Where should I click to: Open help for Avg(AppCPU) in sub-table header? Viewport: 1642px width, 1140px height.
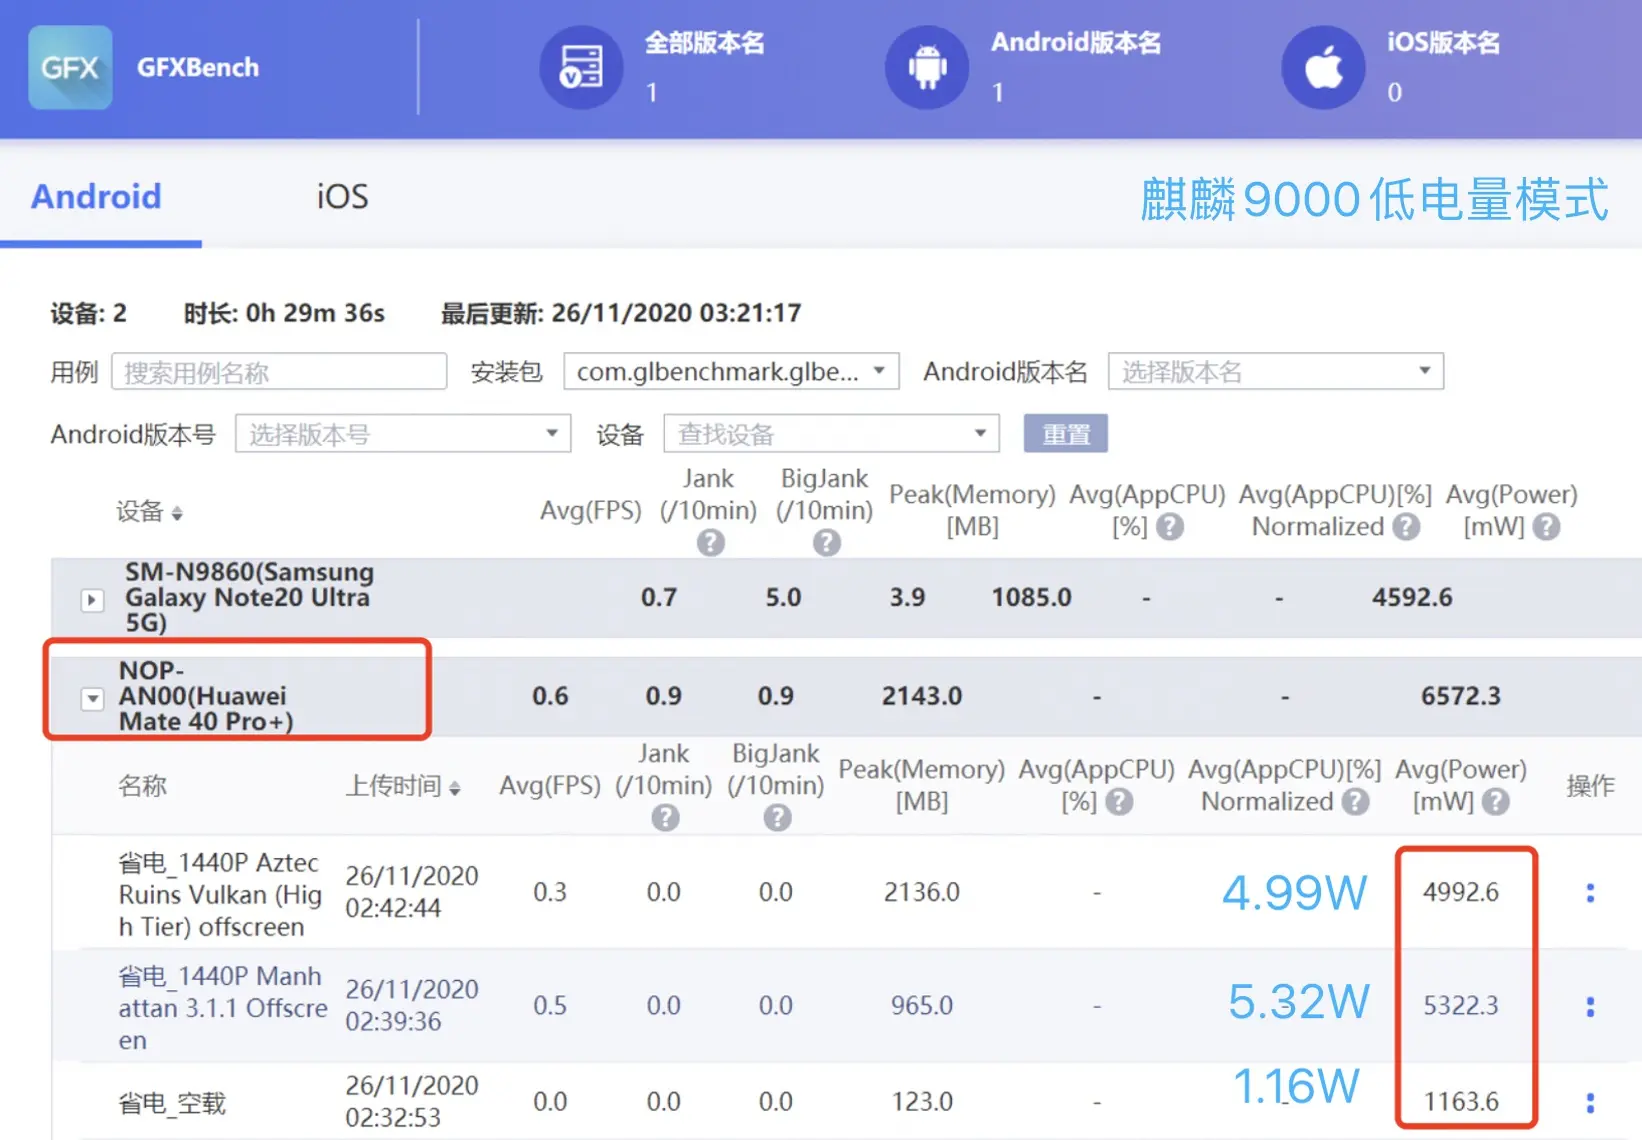[1119, 802]
